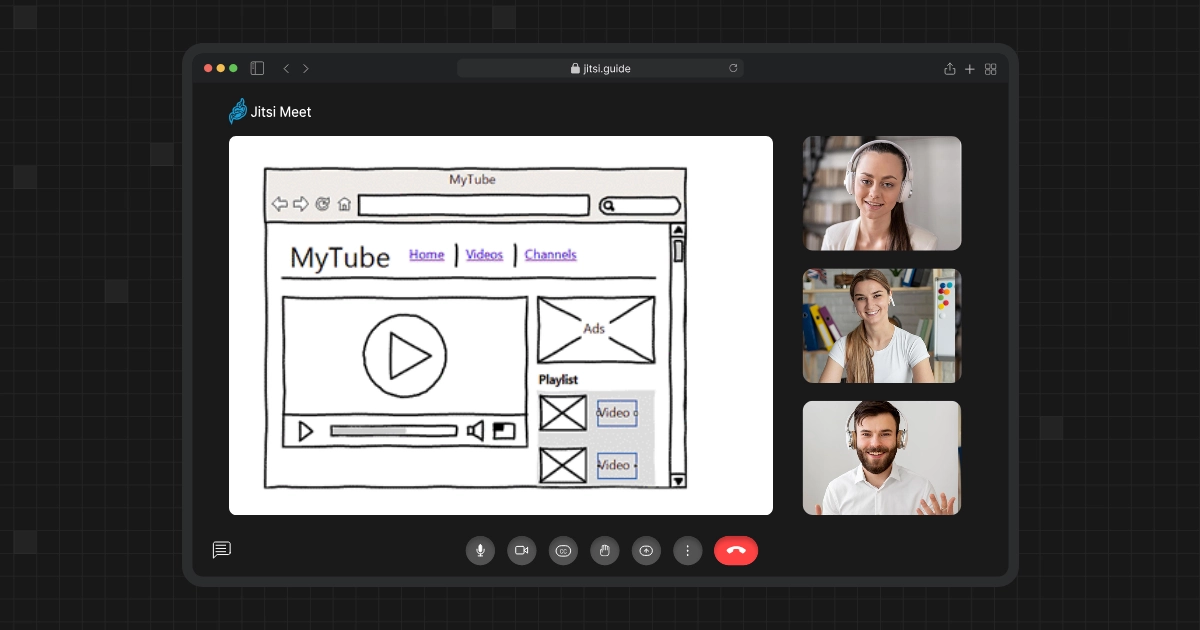1200x630 pixels.
Task: Toggle the browser sidebar panel
Action: click(x=257, y=68)
